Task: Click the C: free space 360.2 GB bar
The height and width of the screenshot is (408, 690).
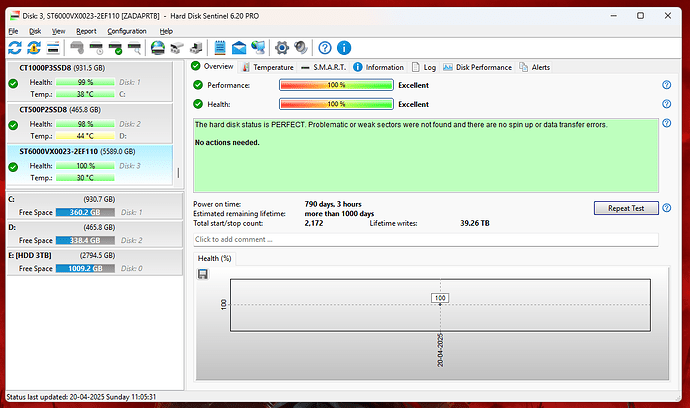Action: coord(85,212)
